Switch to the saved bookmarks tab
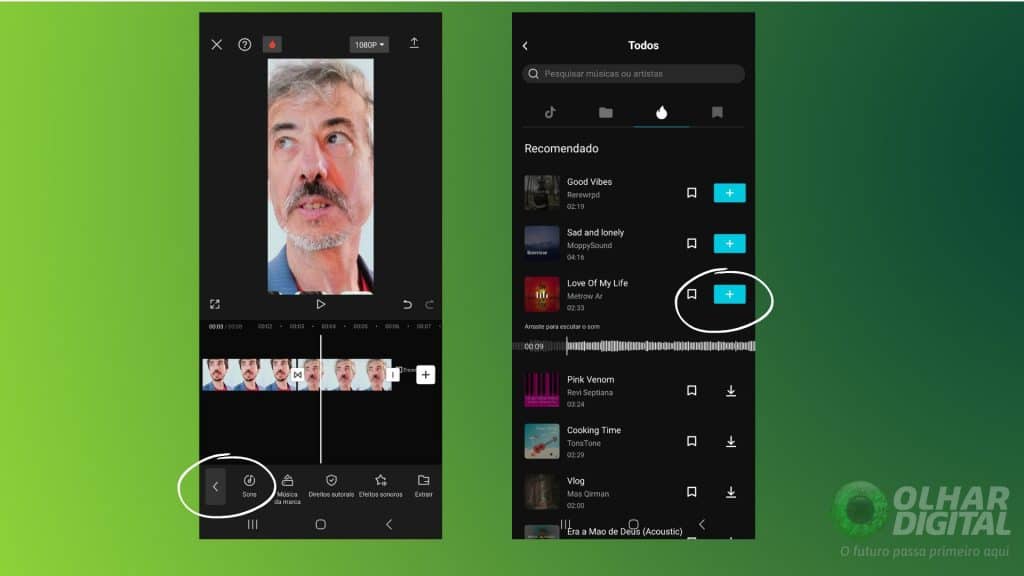The width and height of the screenshot is (1024, 576). tap(717, 113)
